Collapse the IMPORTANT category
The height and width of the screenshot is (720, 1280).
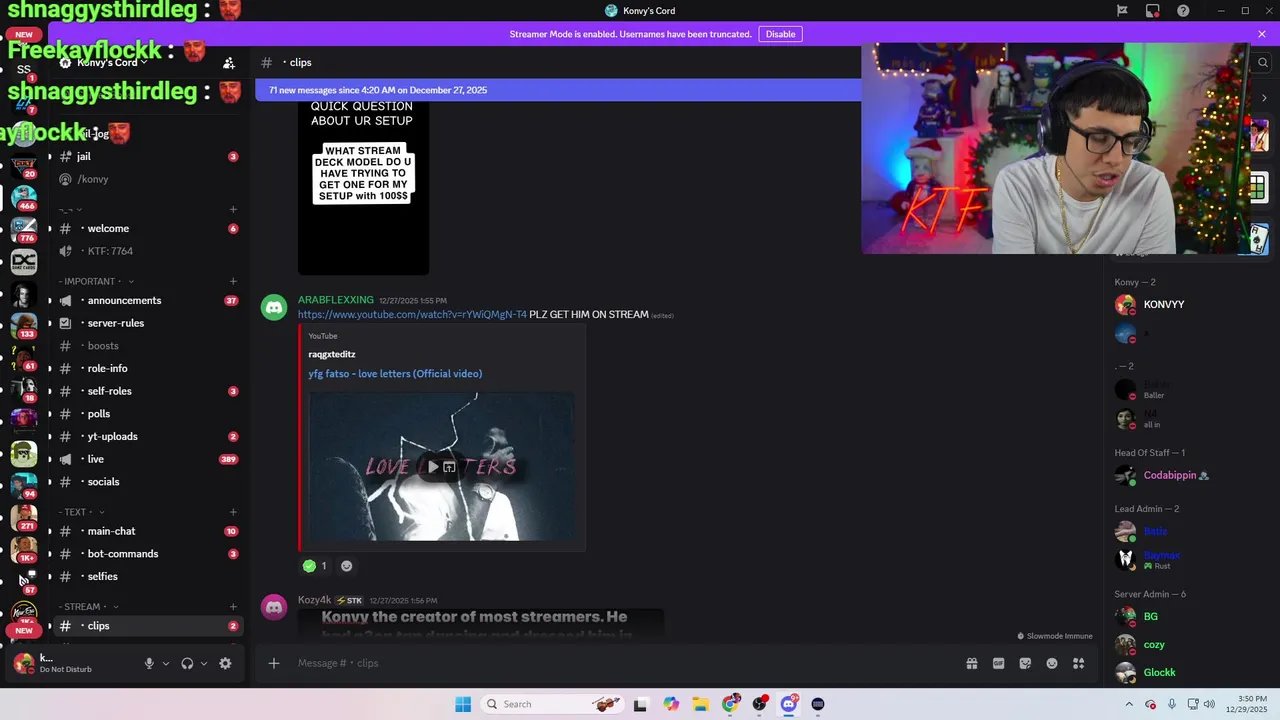96,281
